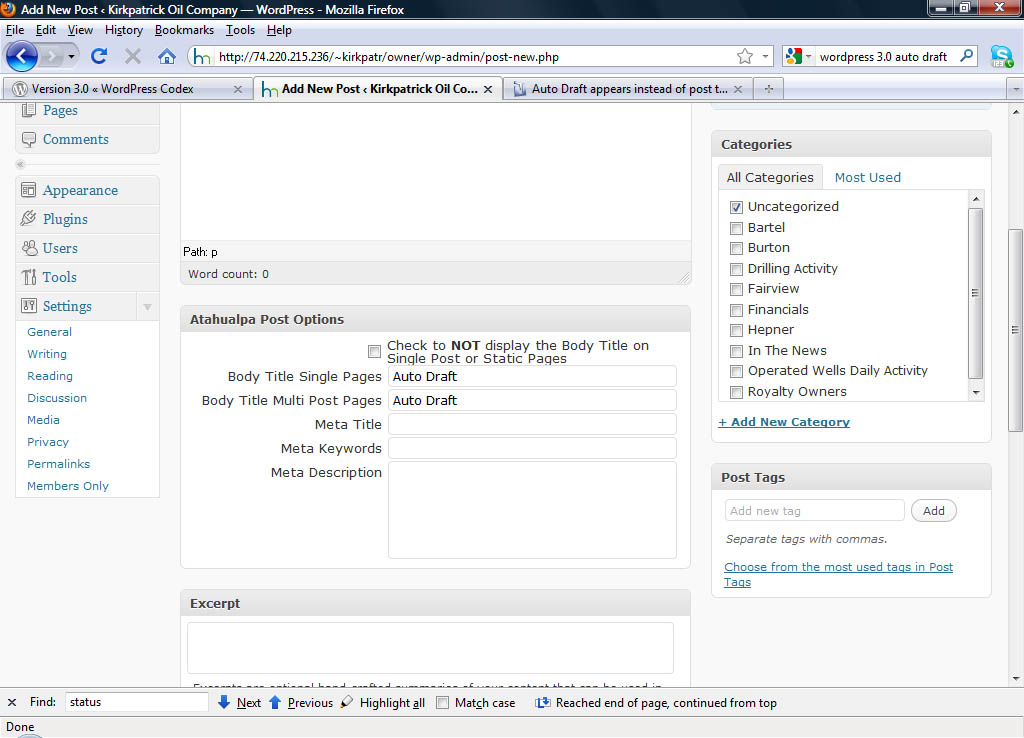Click the Meta Title input field
Screen dimensions: 1024x738
pos(532,425)
